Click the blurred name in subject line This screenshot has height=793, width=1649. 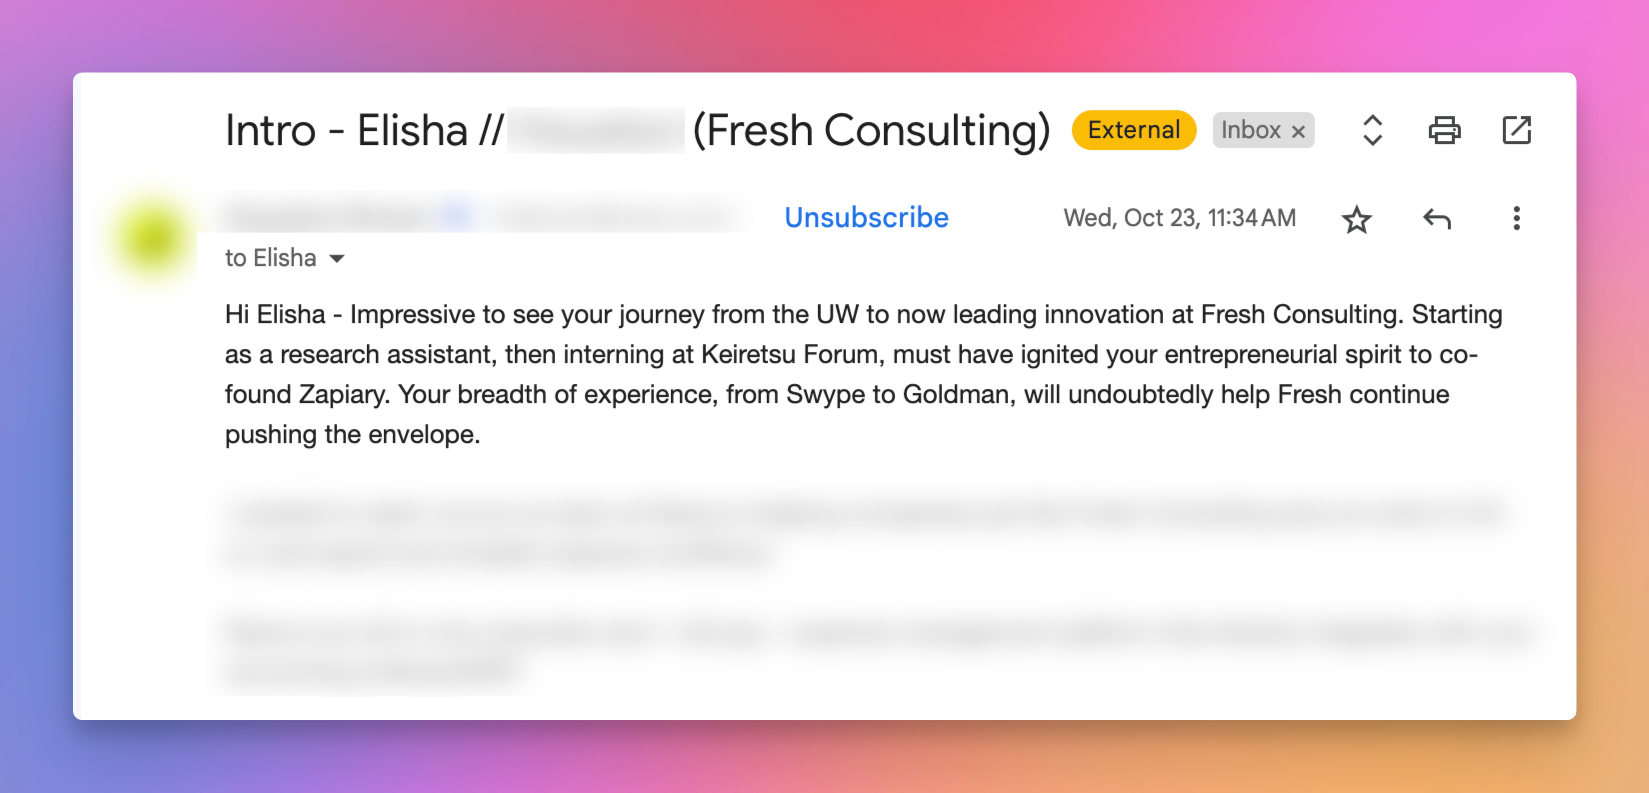[596, 131]
